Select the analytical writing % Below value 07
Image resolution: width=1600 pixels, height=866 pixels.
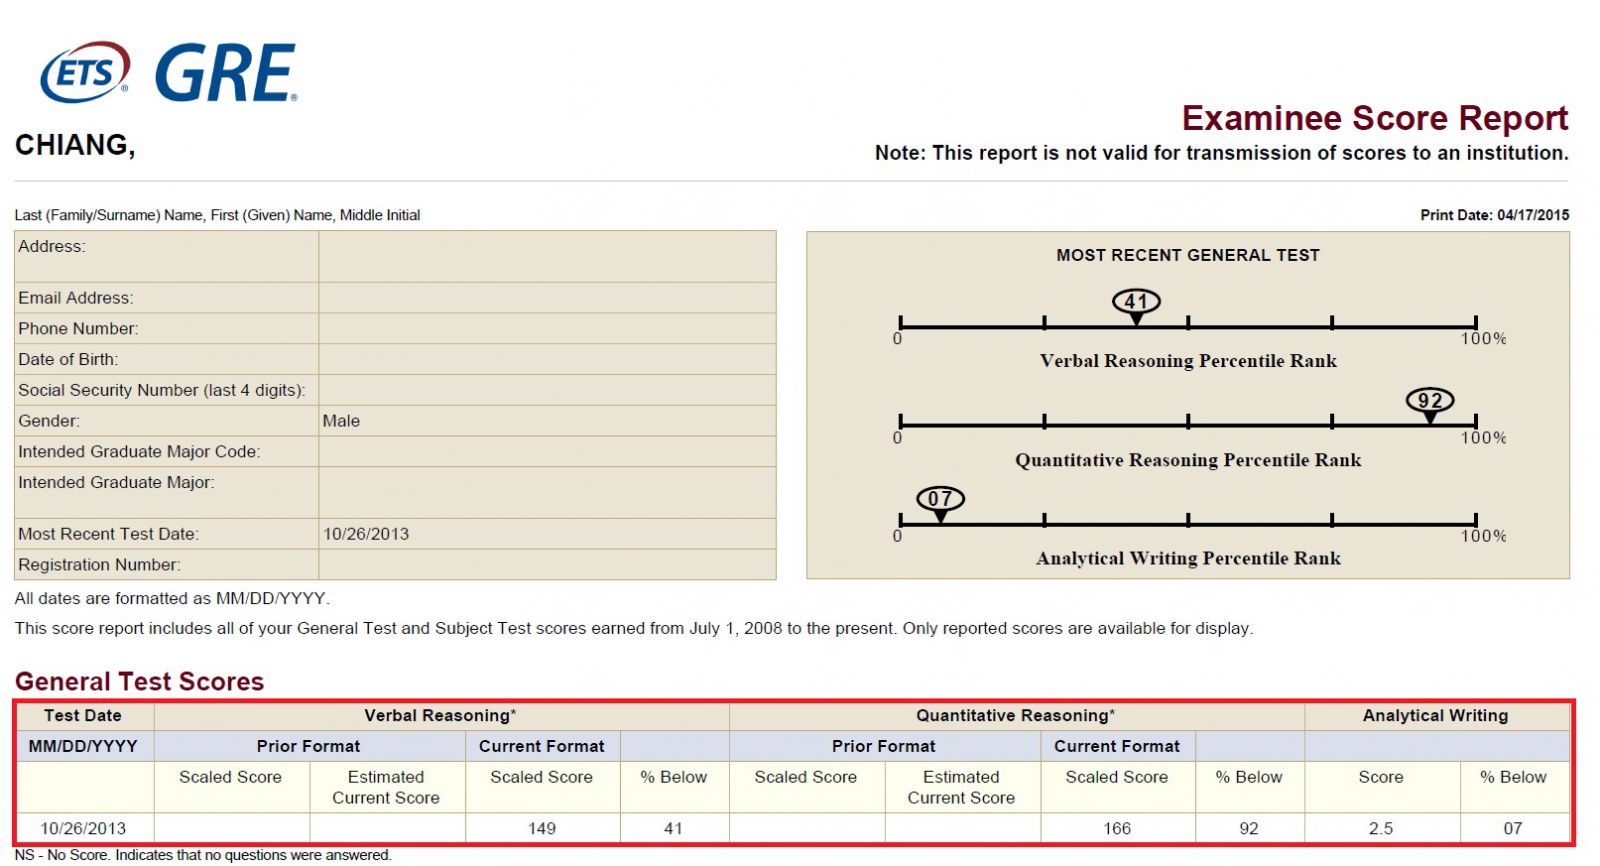[1513, 828]
